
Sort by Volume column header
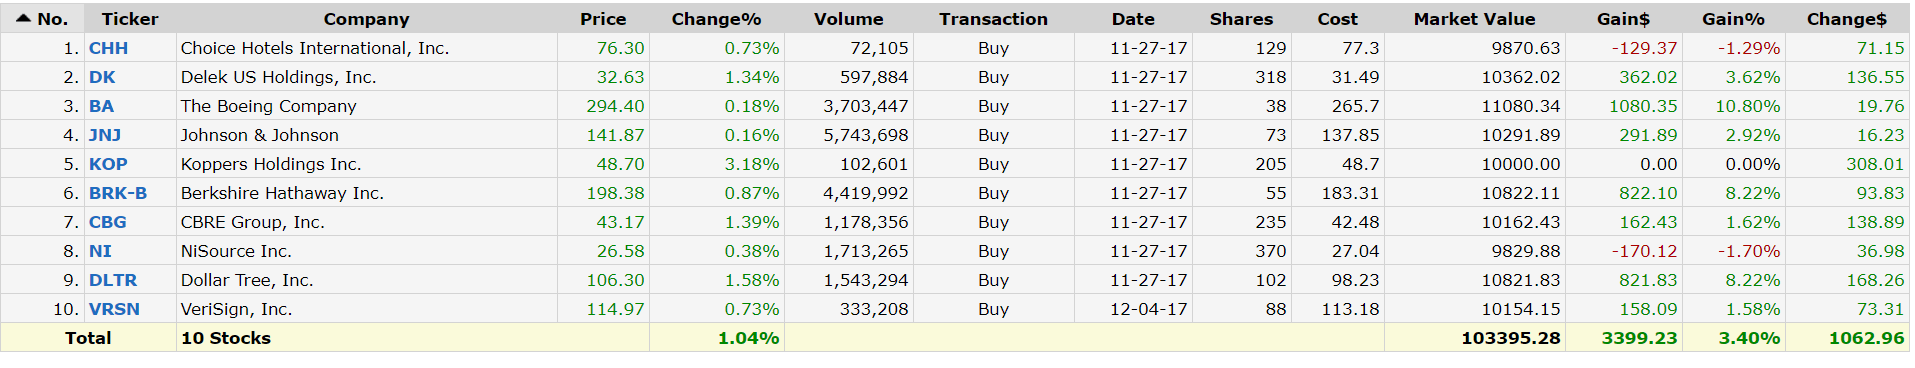pos(848,19)
